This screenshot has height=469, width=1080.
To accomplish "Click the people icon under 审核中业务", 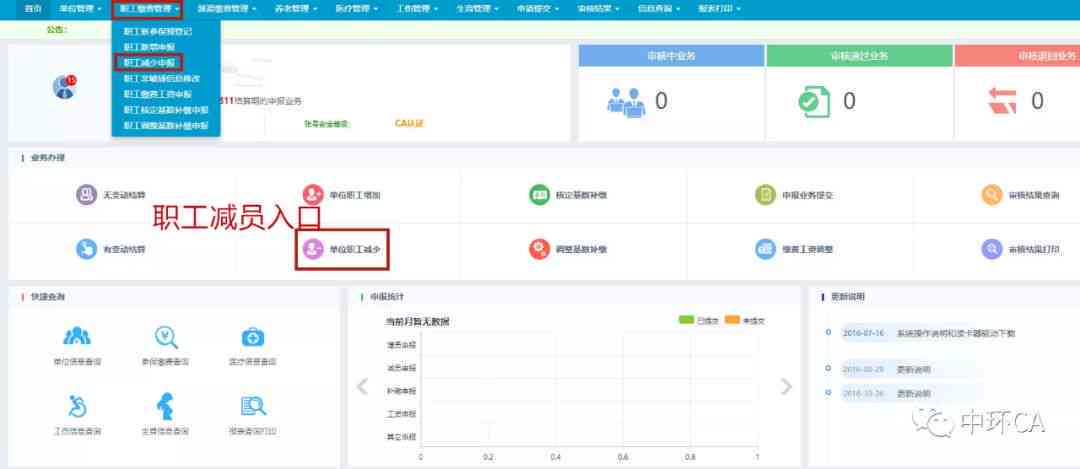I will pyautogui.click(x=625, y=102).
